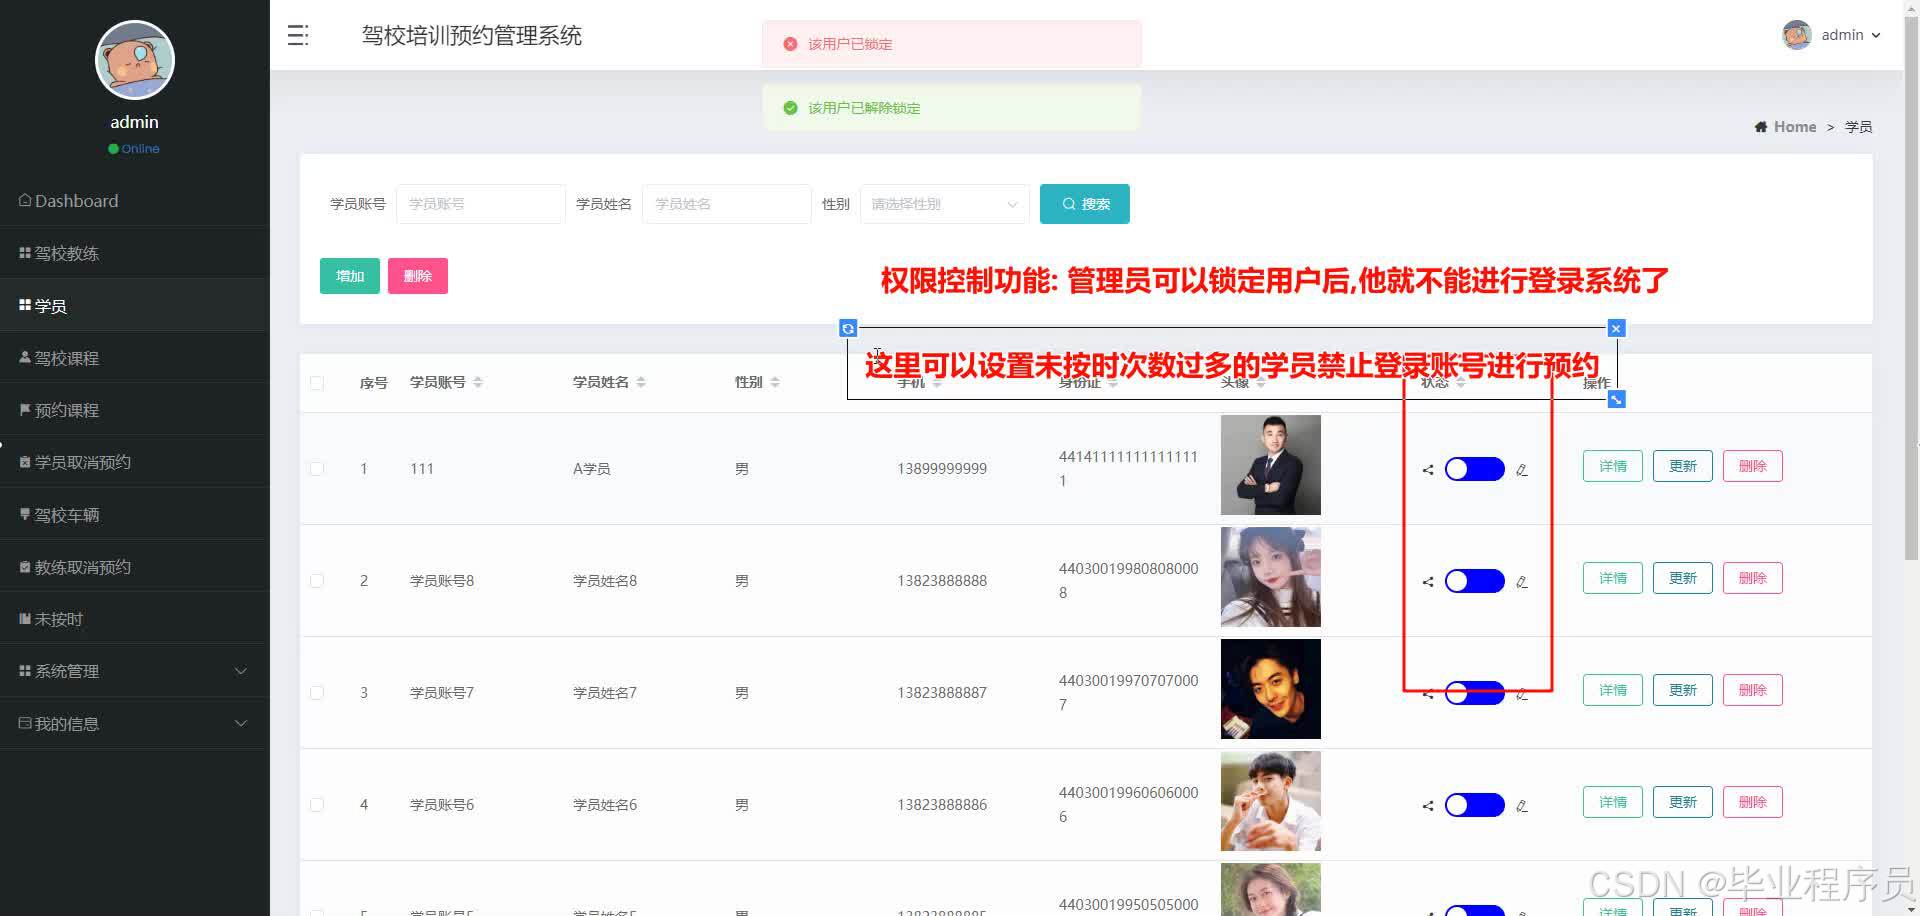Click the 学员账号 search input field
The width and height of the screenshot is (1920, 916).
(481, 204)
